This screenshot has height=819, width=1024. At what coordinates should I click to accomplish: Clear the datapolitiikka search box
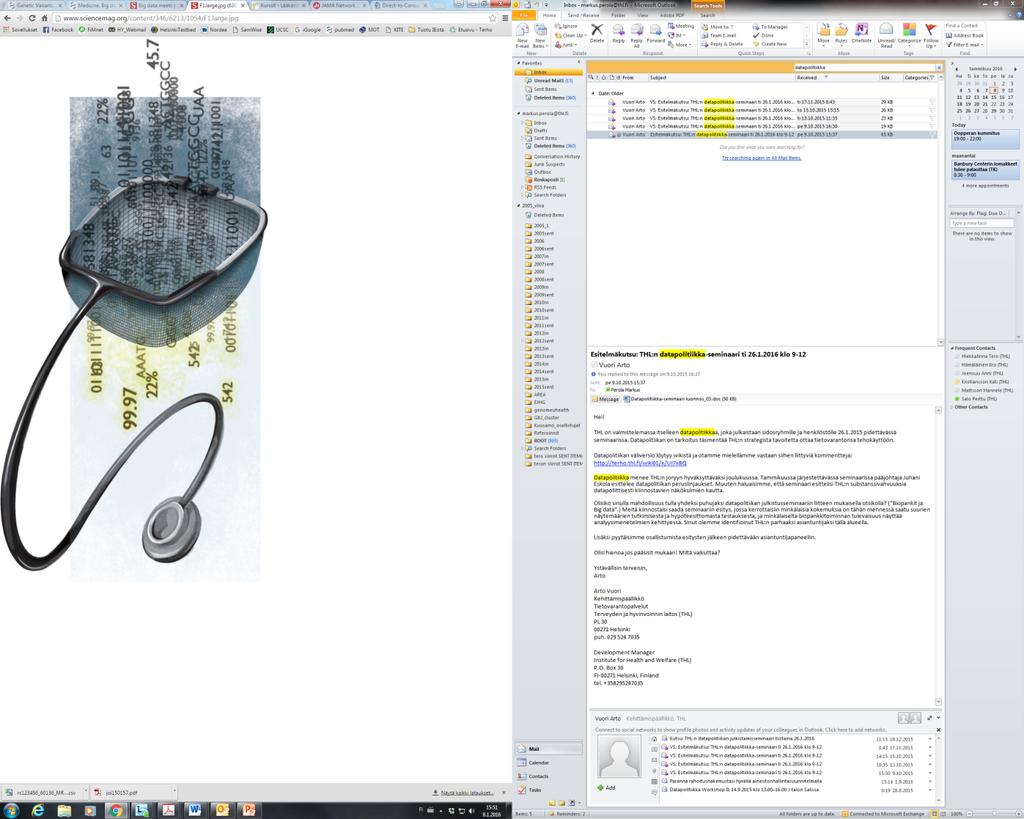tap(939, 67)
